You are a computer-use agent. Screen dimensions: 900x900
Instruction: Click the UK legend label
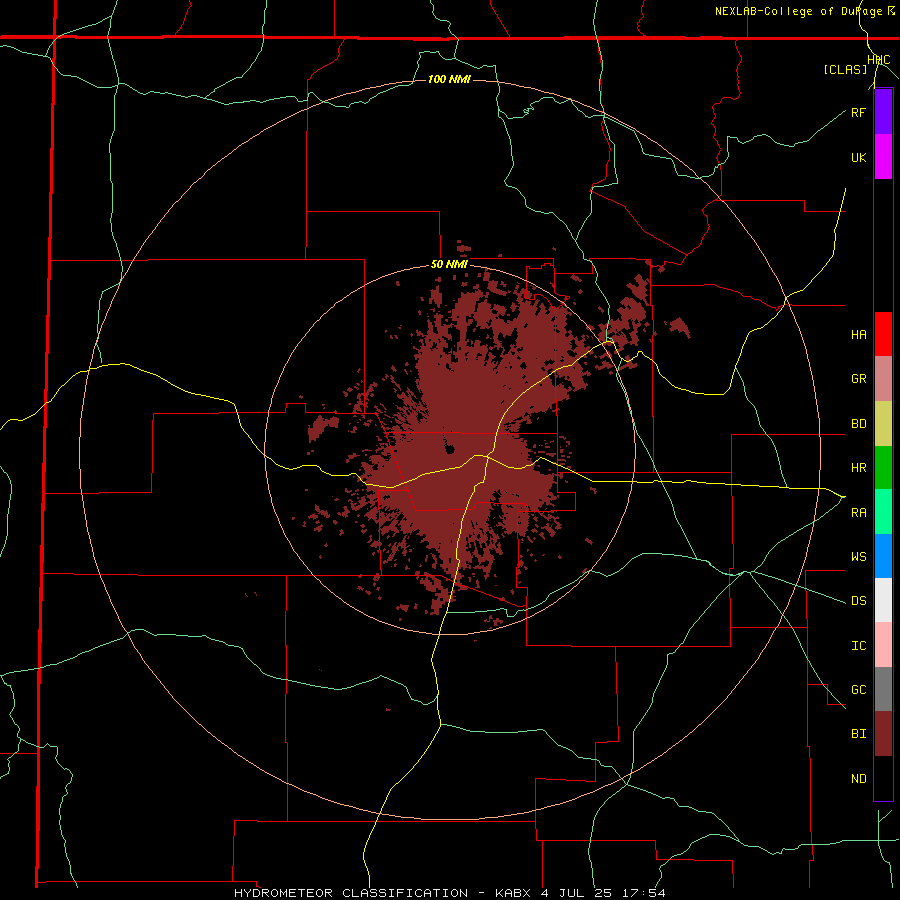point(858,157)
